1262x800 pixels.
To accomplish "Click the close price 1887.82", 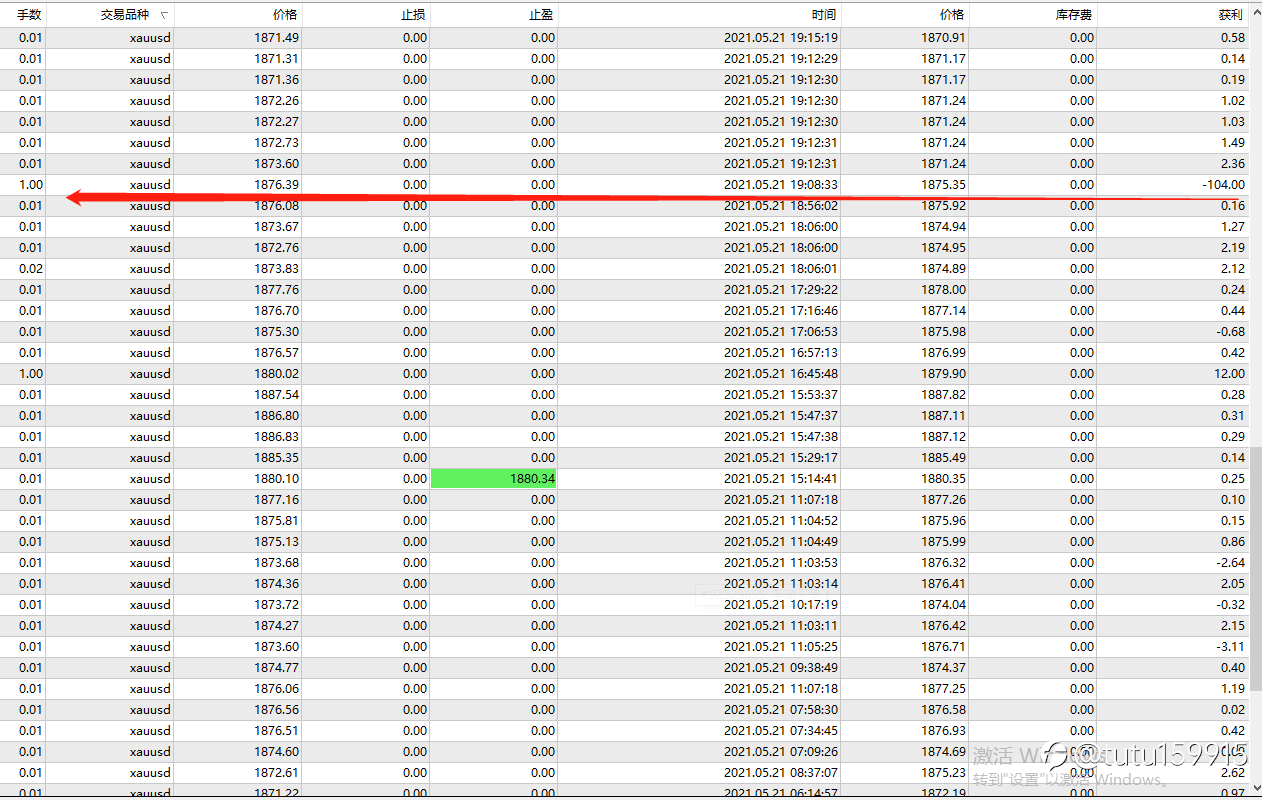I will pyautogui.click(x=944, y=395).
